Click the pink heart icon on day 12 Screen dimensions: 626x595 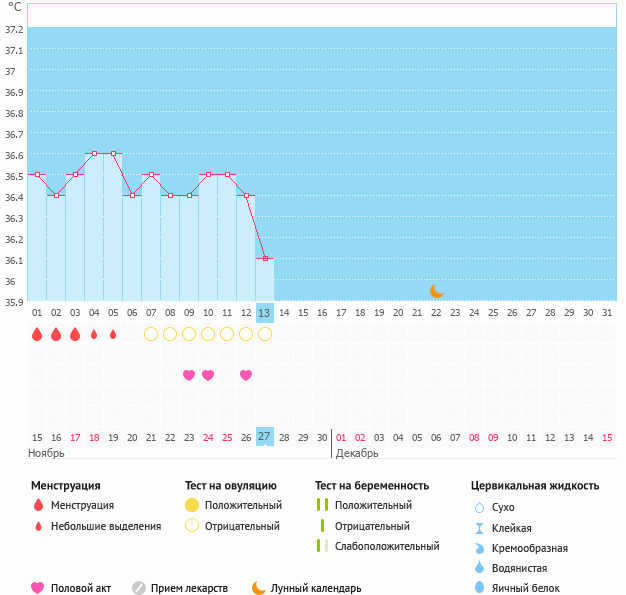coord(246,375)
